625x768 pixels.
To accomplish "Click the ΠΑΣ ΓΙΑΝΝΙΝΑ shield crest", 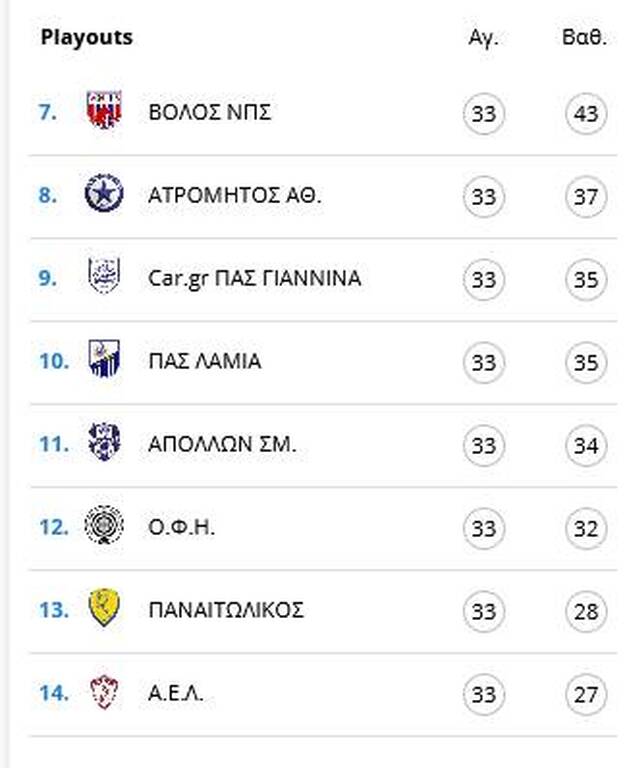I will [x=104, y=276].
